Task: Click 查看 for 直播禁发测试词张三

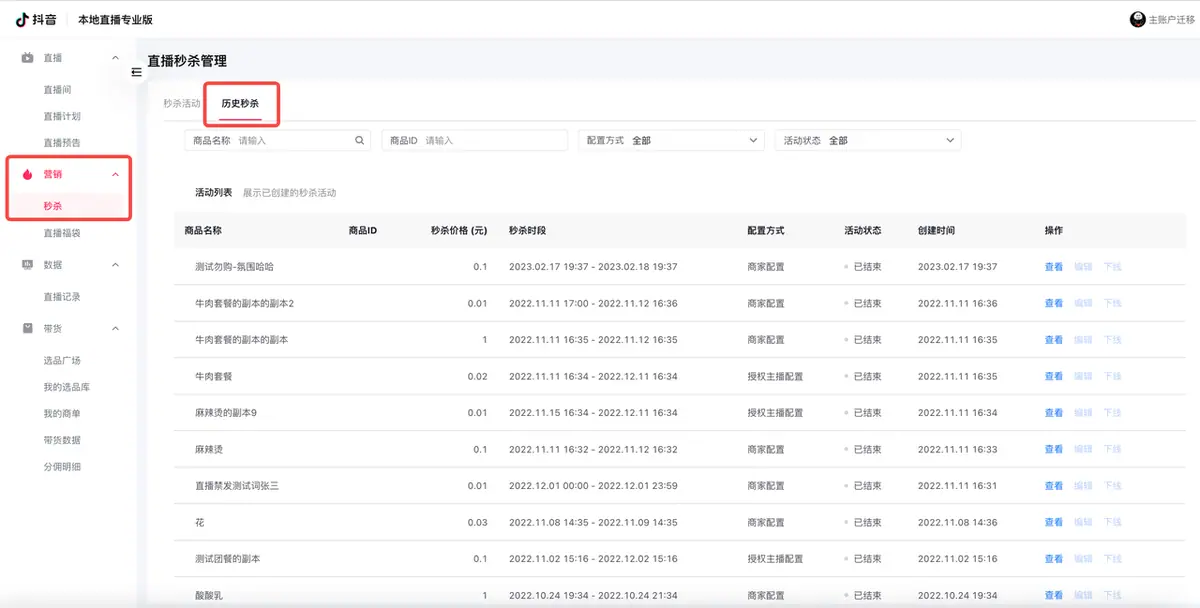Action: coord(1054,486)
